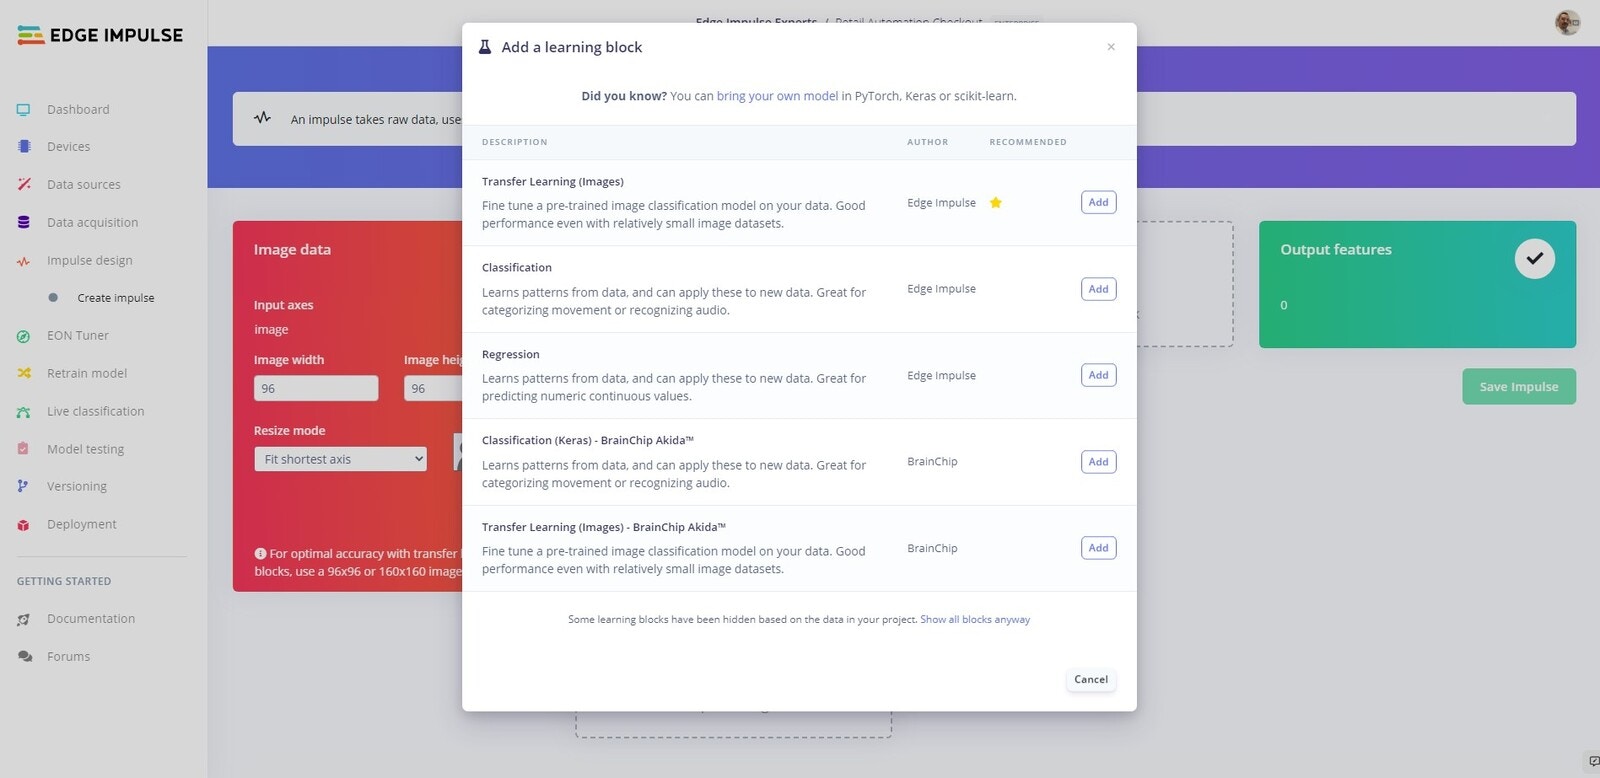Open the Dashboard page
The width and height of the screenshot is (1600, 778).
tap(78, 110)
